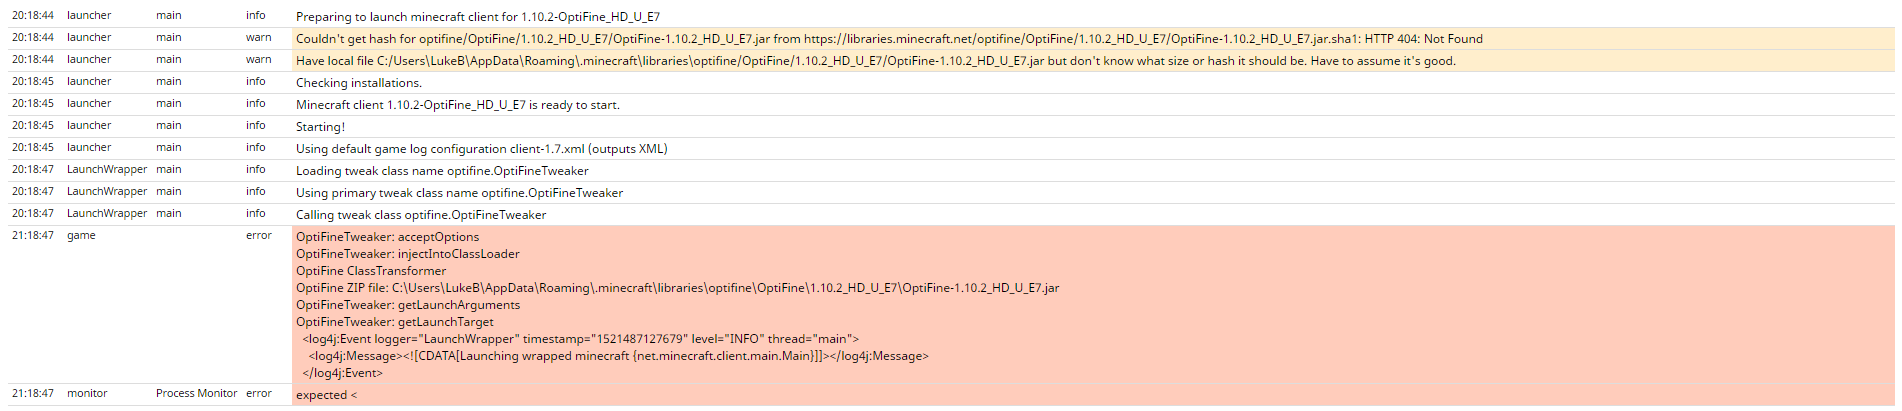Select the 'log4j:Event logger="LaunchWrapper"' line
The image size is (1902, 411).
pyautogui.click(x=580, y=339)
